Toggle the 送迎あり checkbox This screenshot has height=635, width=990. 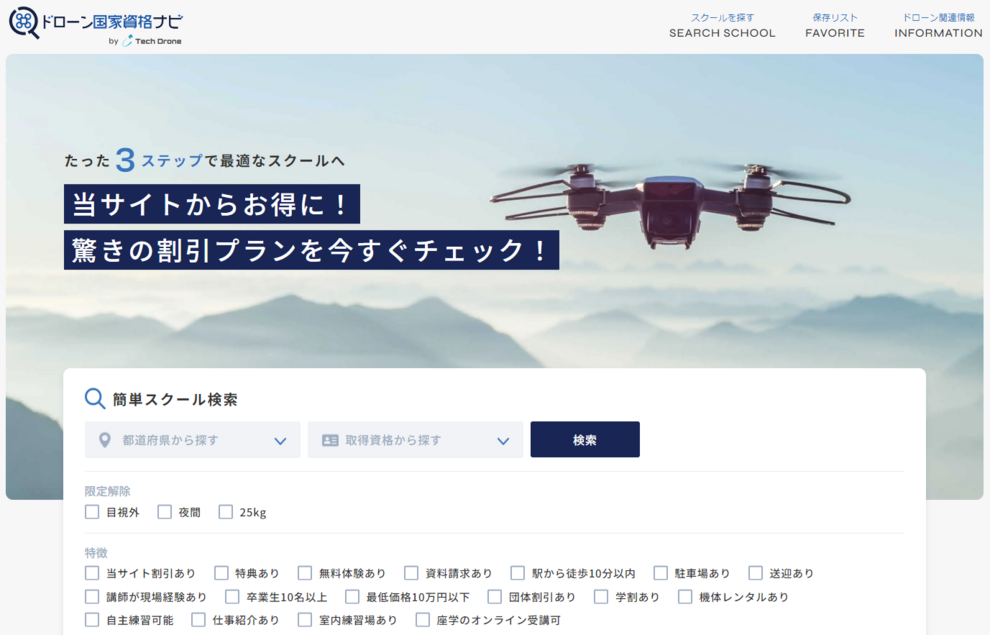coord(755,573)
